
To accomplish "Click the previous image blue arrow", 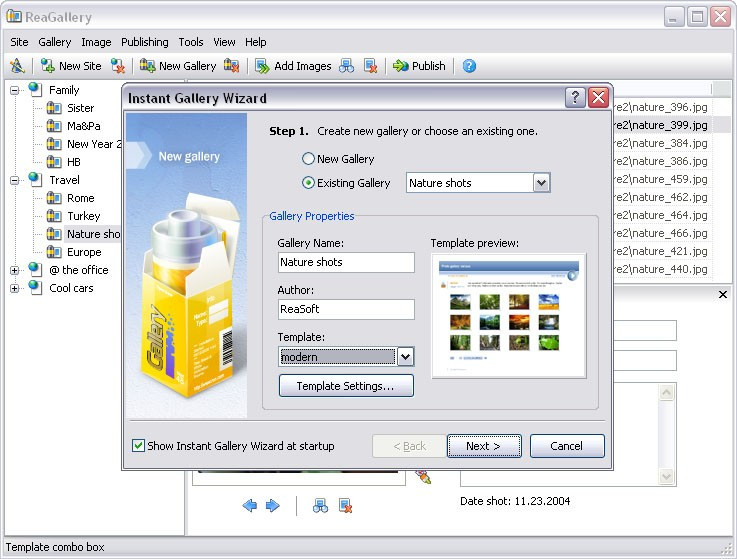I will click(x=250, y=505).
